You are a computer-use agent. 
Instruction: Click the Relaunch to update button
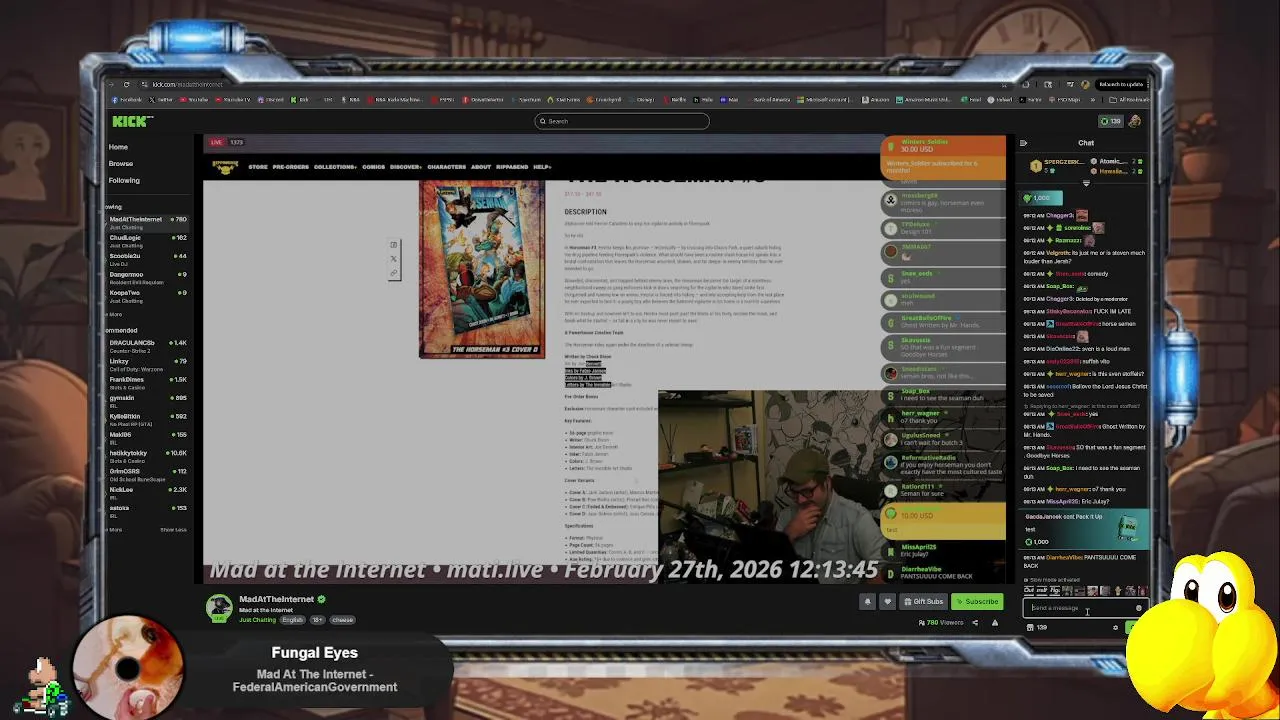[x=1119, y=84]
